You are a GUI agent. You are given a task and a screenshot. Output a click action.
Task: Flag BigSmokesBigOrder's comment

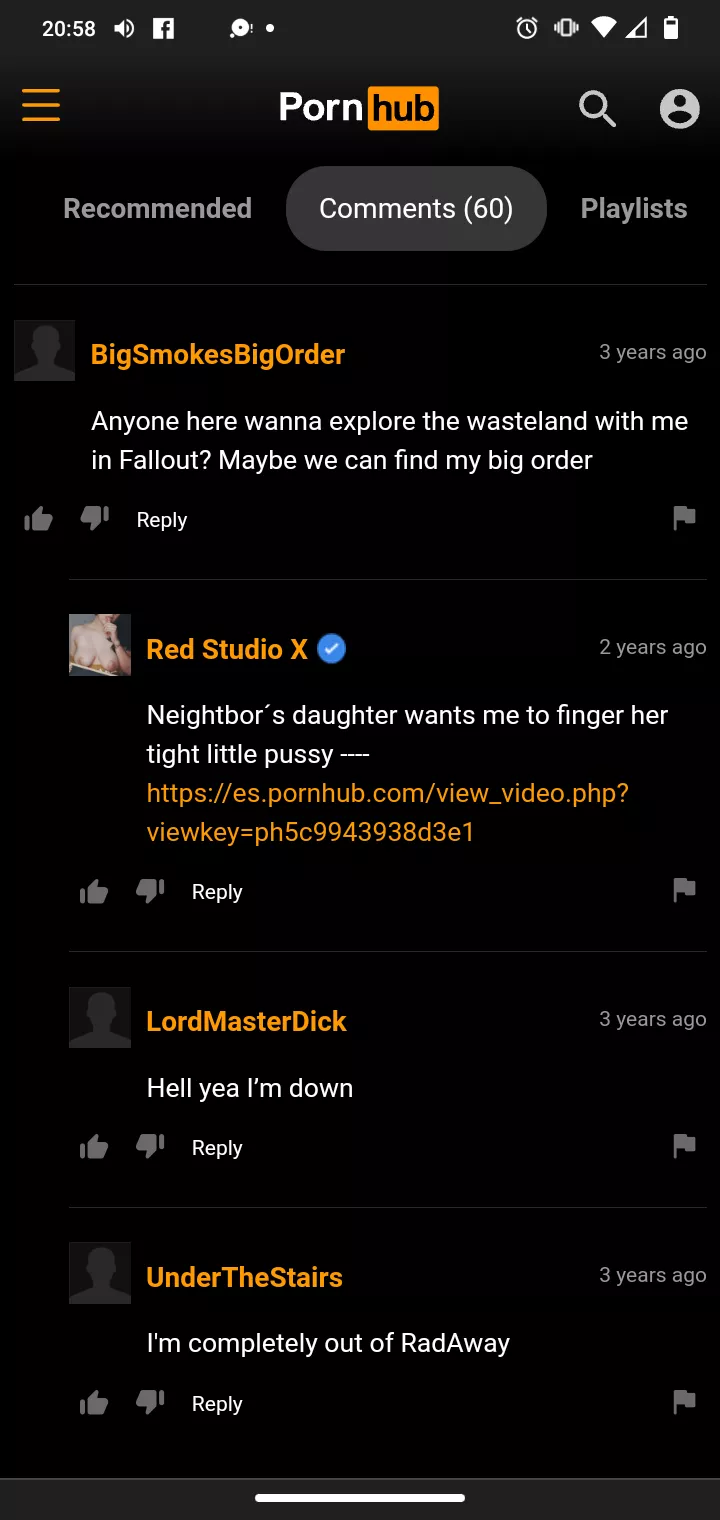click(684, 518)
